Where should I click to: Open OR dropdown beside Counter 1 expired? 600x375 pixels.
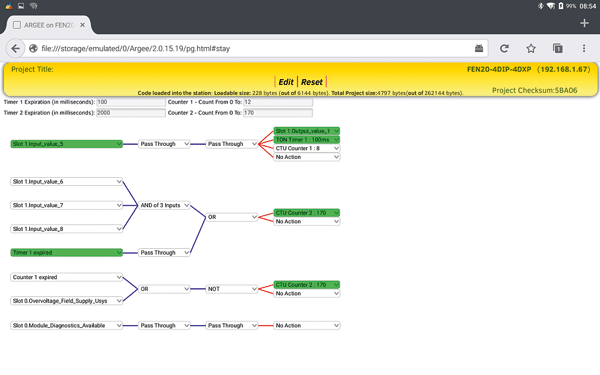click(164, 289)
